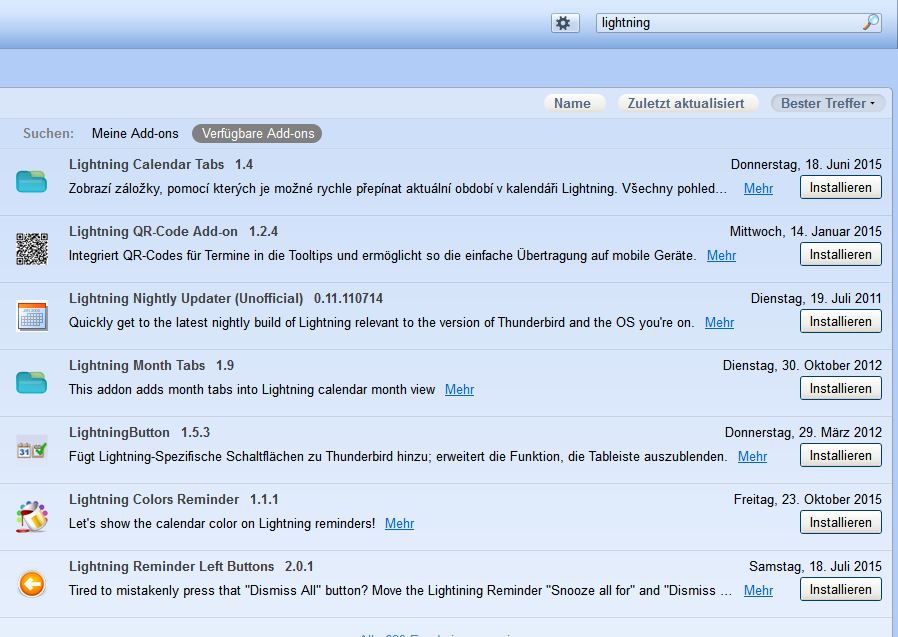
Task: Install Lightning QR-Code Add-on
Action: 840,254
